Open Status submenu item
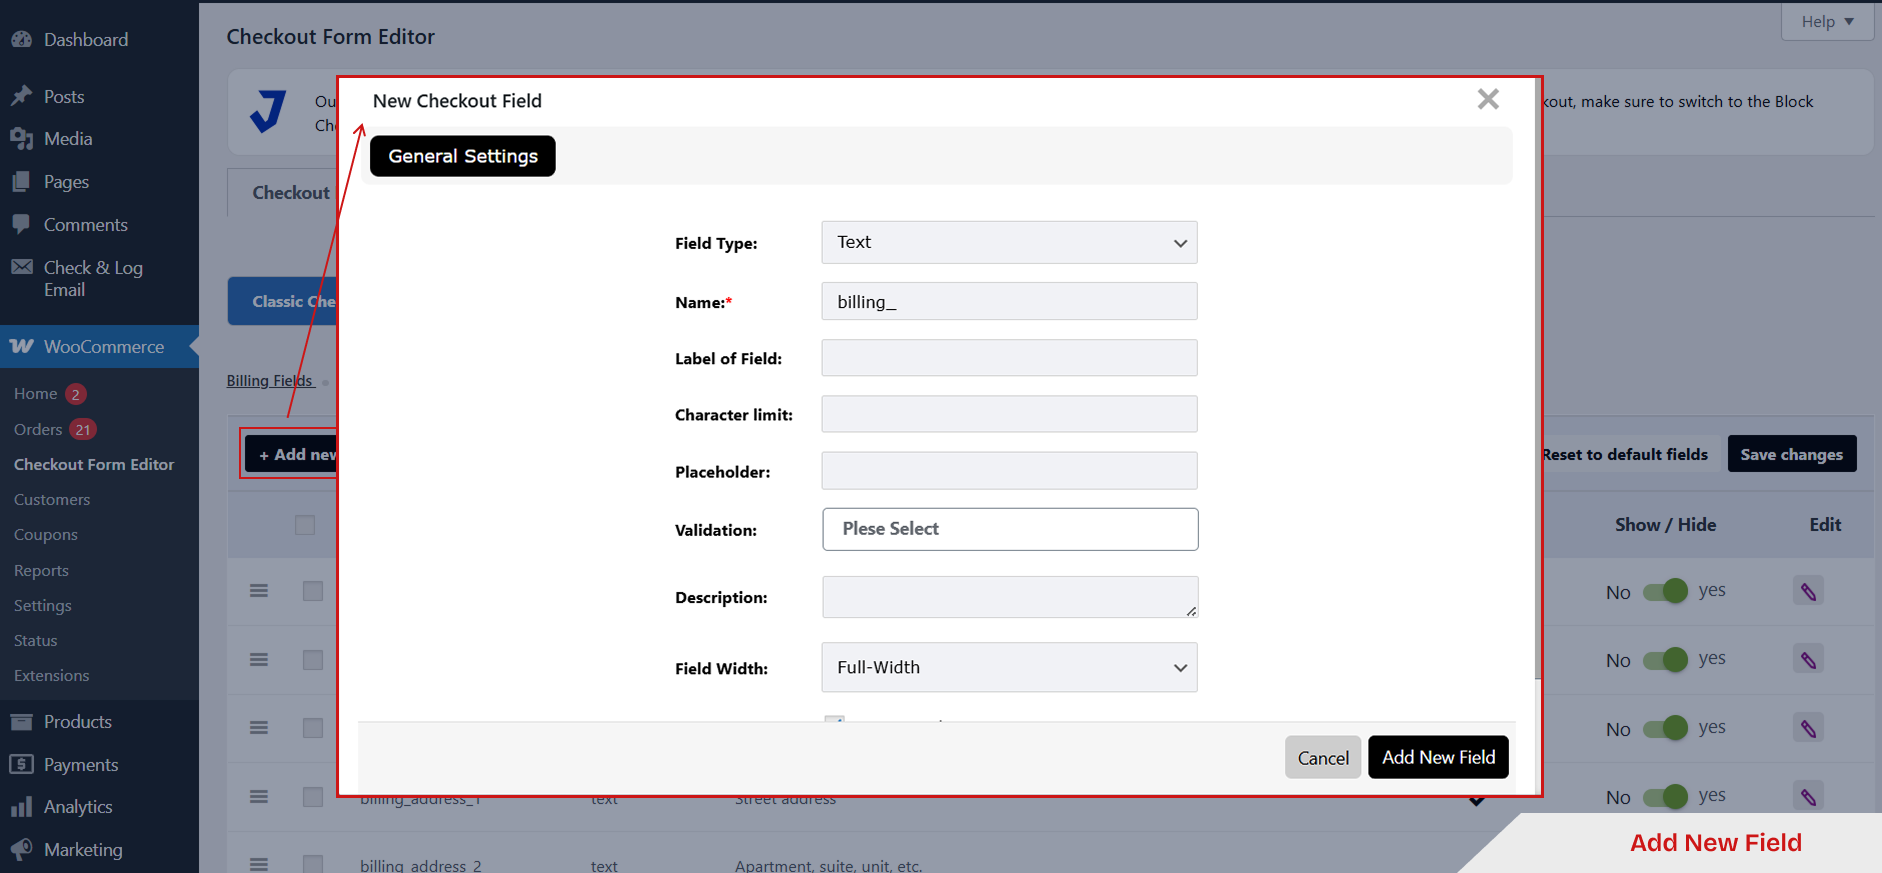 36,640
